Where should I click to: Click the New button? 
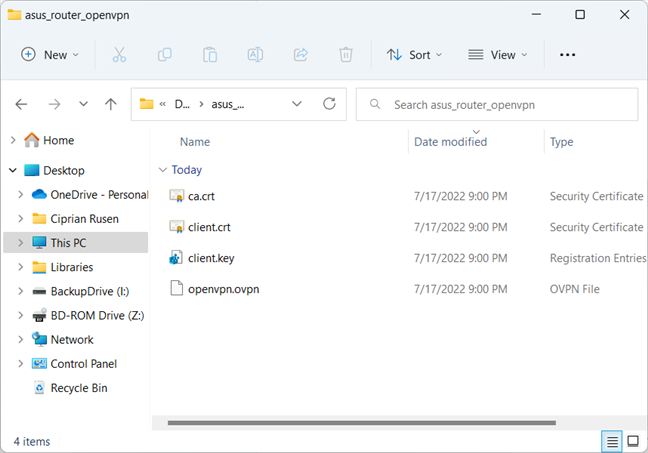(50, 55)
